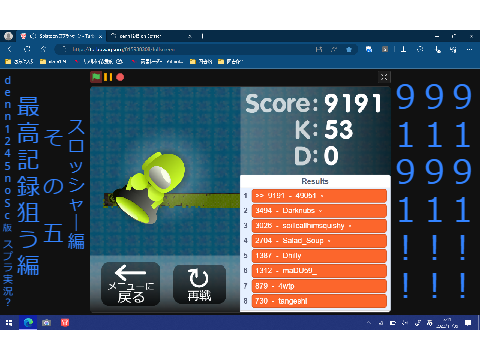Open the red app icon in the taskbar
Image resolution: width=480 pixels, height=360 pixels.
[65, 323]
